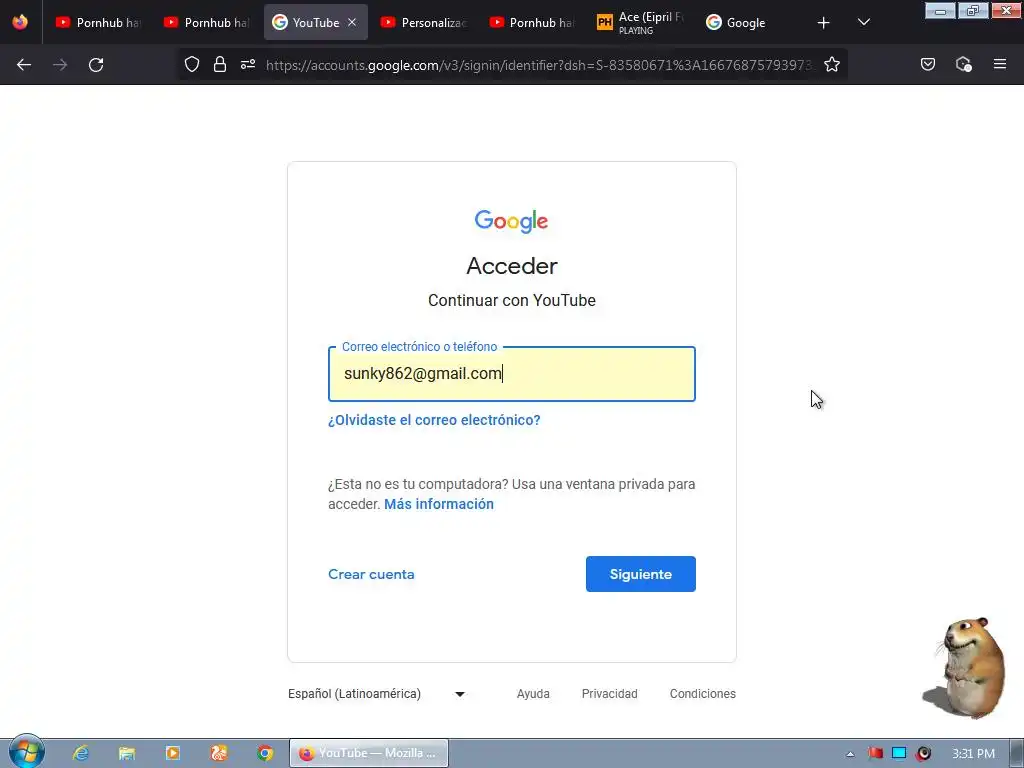The image size is (1024, 768).
Task: Open the Más información link
Action: [x=439, y=504]
